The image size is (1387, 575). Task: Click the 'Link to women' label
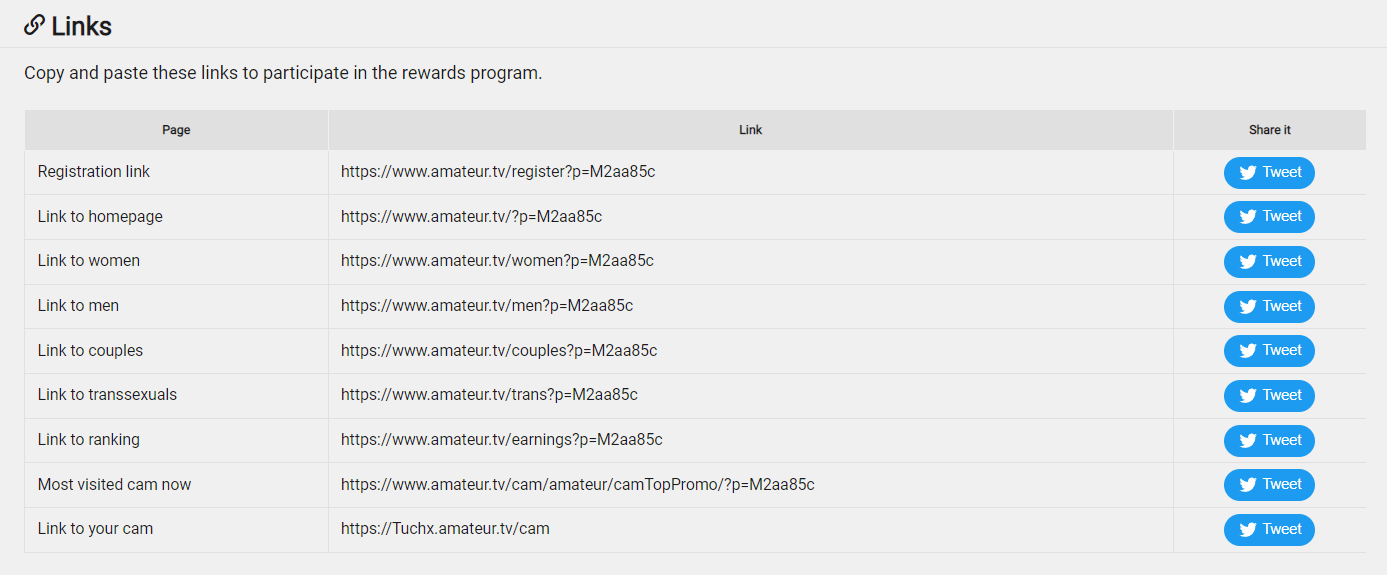pyautogui.click(x=89, y=261)
